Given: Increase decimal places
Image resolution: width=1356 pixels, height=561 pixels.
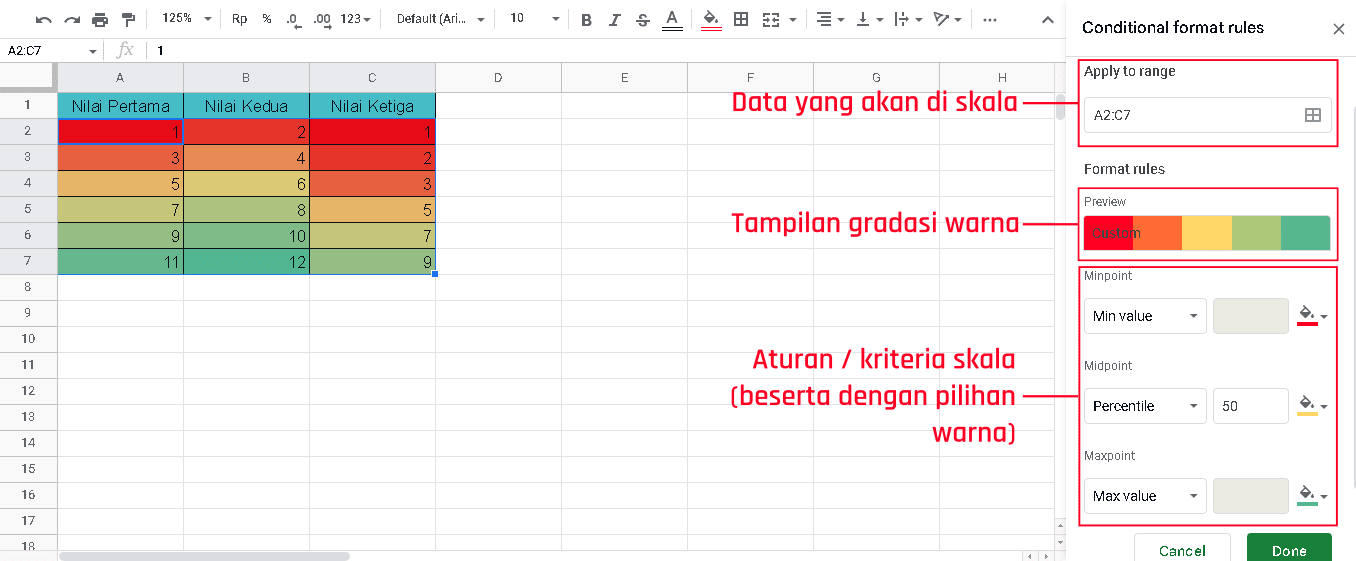Looking at the screenshot, I should [x=322, y=19].
